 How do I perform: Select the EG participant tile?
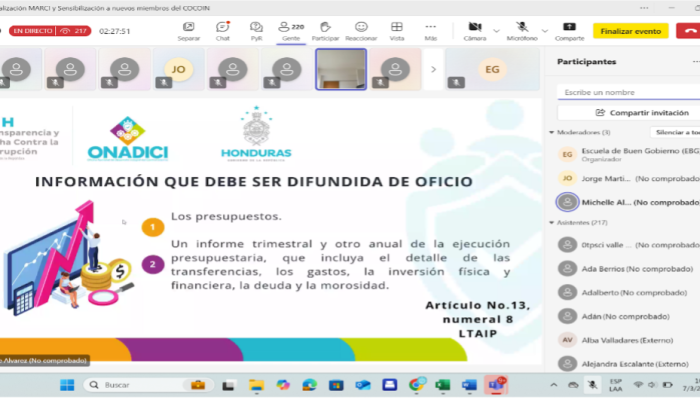point(492,70)
